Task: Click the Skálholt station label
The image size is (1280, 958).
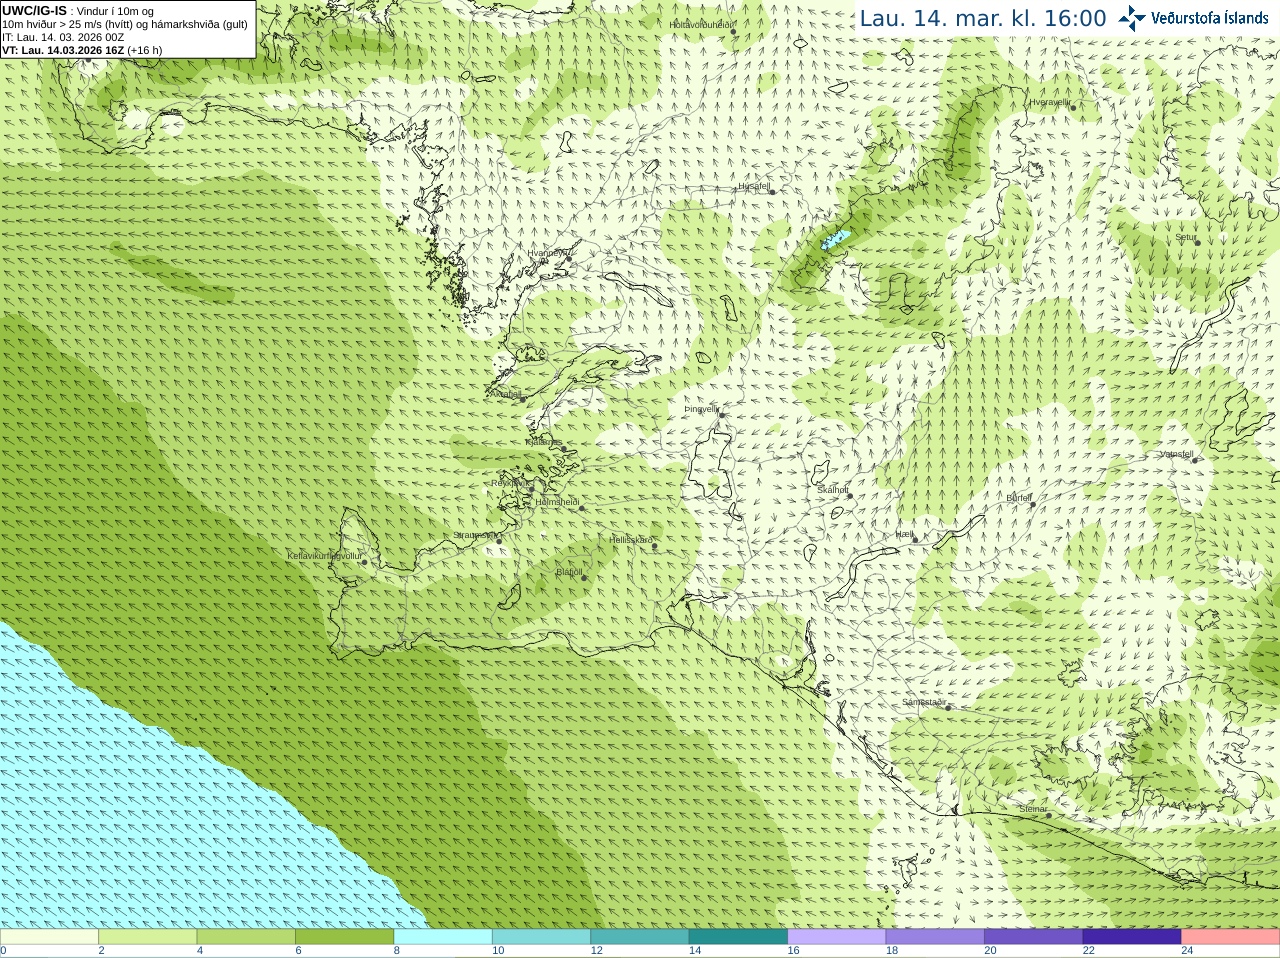Action: coord(833,490)
